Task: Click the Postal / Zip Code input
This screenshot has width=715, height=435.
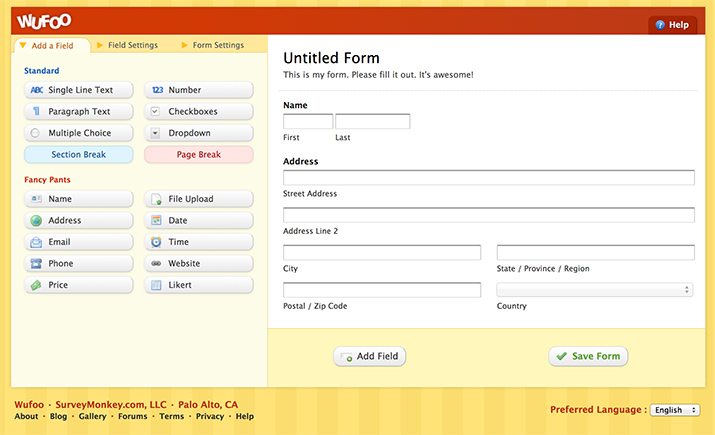Action: tap(382, 290)
